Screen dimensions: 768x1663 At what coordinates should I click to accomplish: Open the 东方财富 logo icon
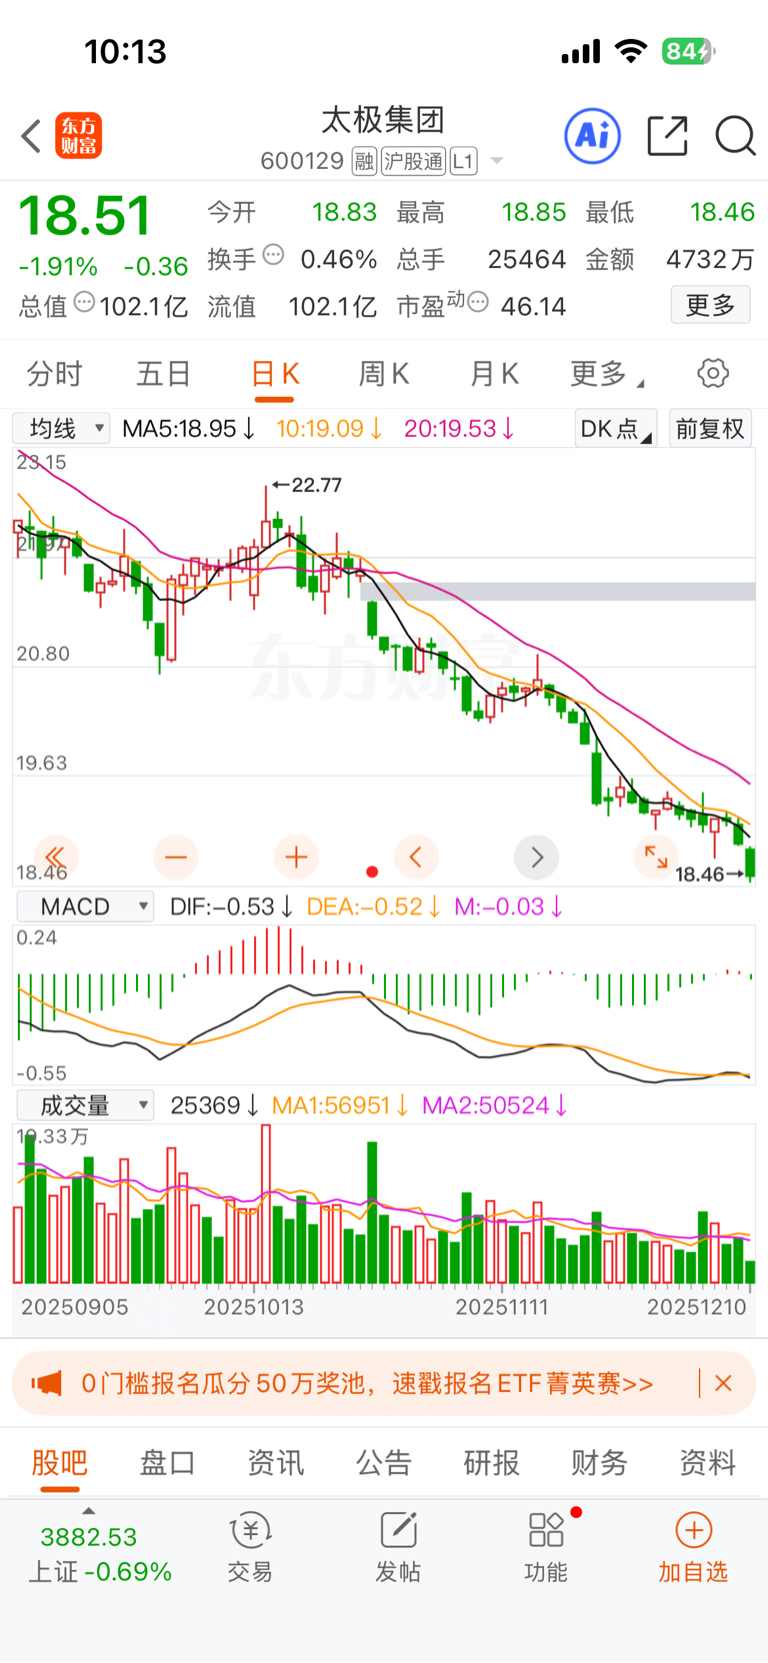tap(78, 136)
